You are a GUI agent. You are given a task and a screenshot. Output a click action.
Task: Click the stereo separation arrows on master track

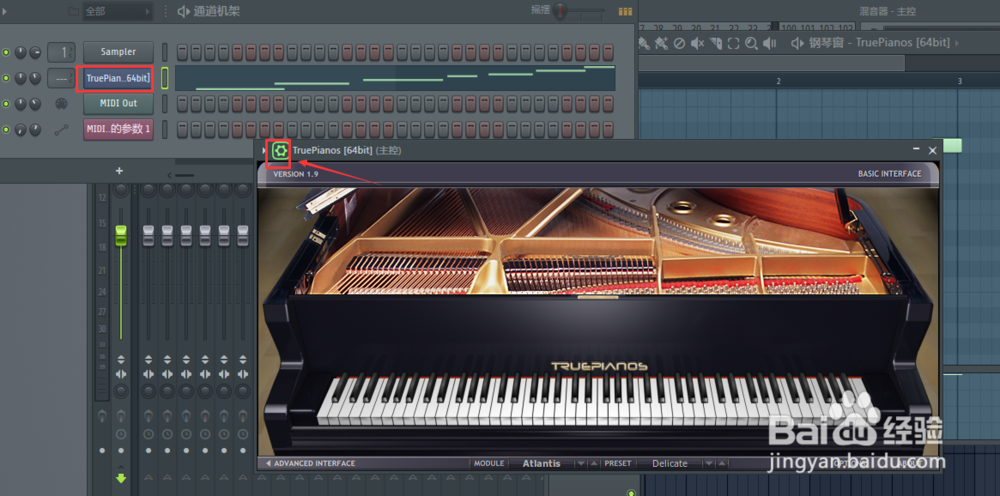pos(121,374)
